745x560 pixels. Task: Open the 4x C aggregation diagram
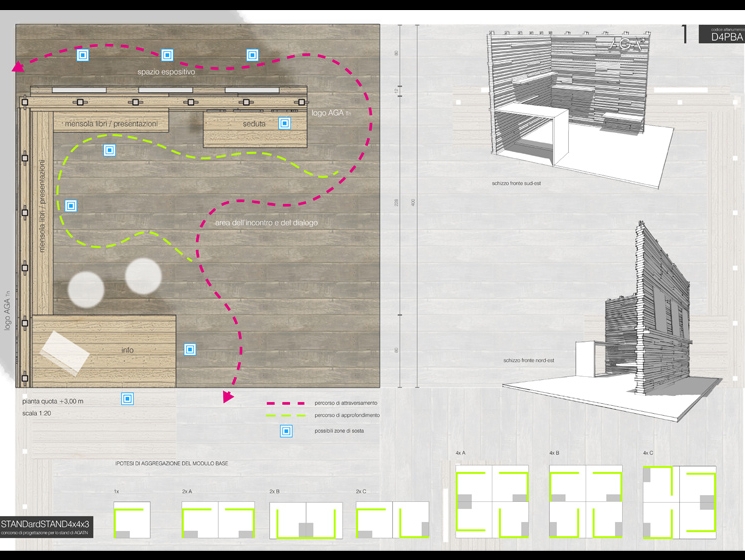678,502
